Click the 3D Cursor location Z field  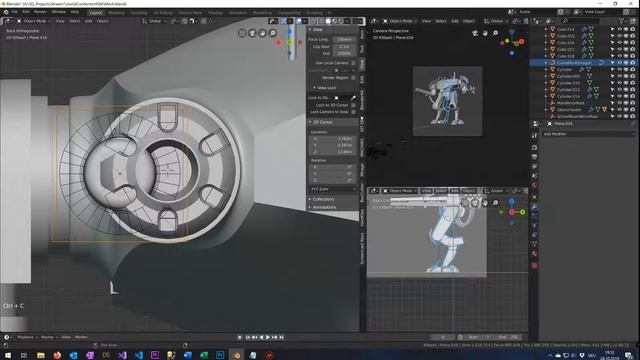(333, 152)
